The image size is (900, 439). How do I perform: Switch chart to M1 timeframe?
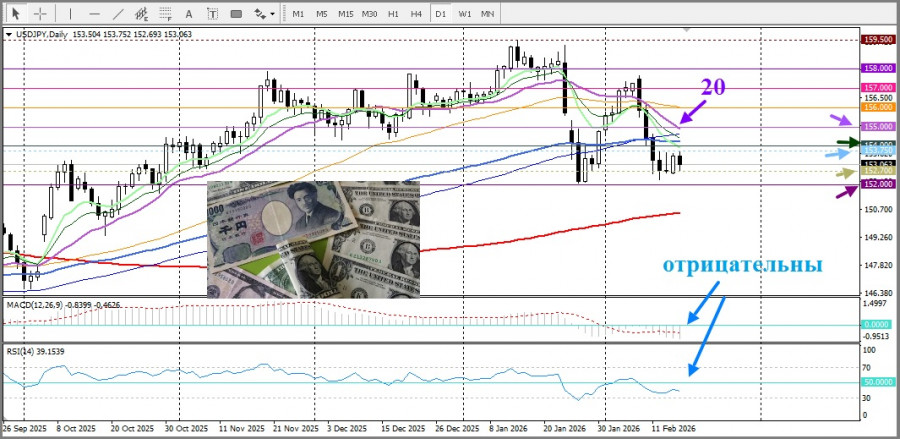point(298,13)
